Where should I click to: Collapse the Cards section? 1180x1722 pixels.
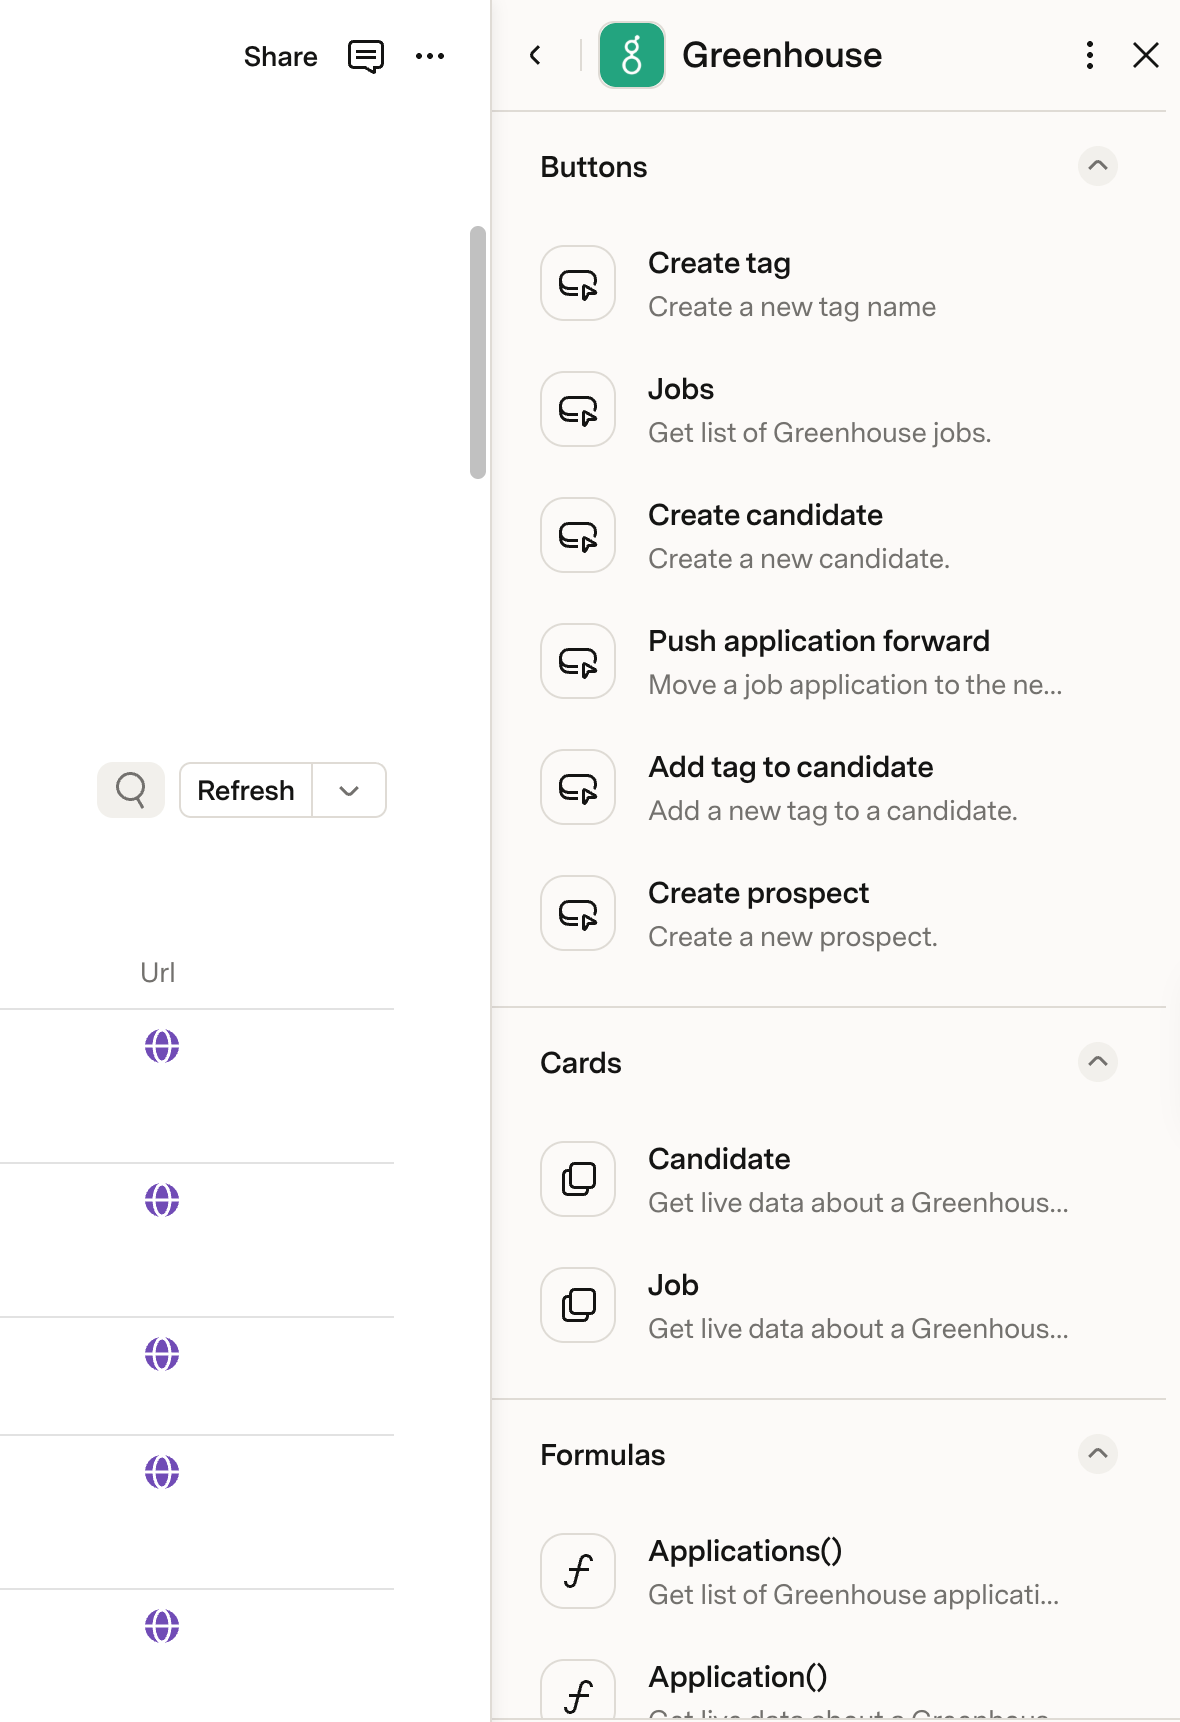pyautogui.click(x=1098, y=1062)
